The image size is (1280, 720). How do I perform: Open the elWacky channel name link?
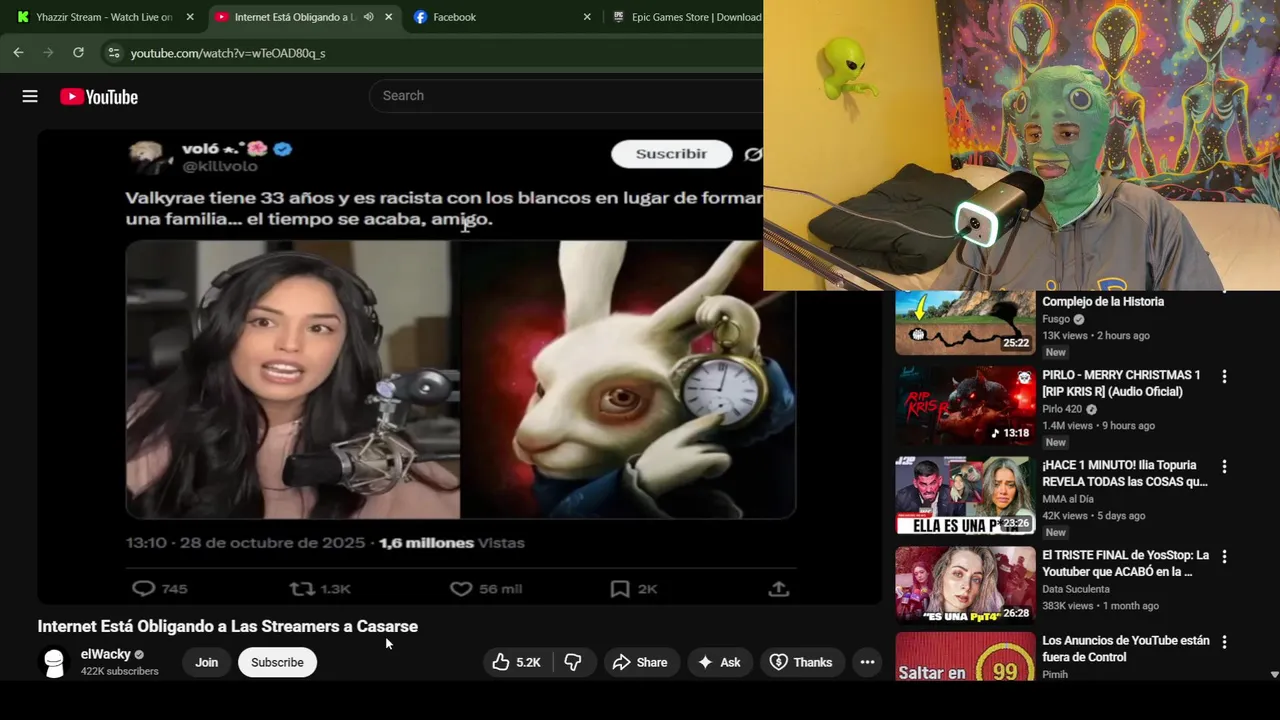point(106,655)
